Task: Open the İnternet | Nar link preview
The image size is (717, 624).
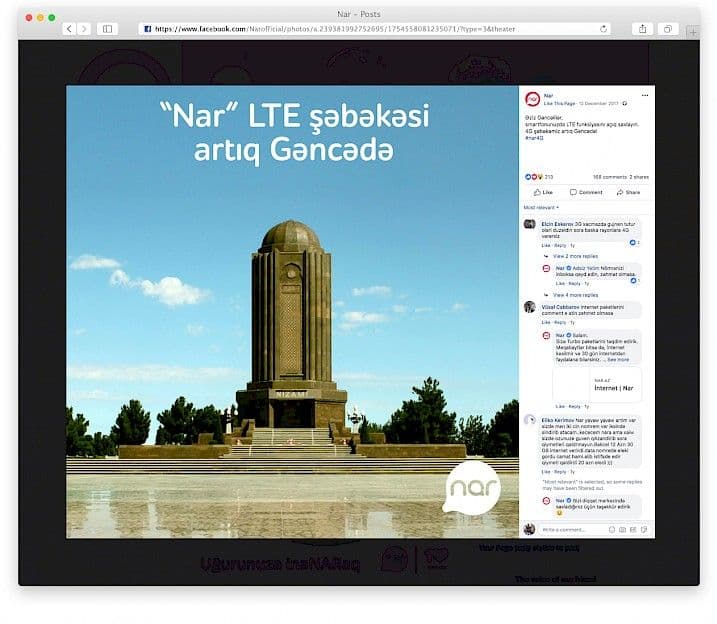Action: click(x=597, y=384)
